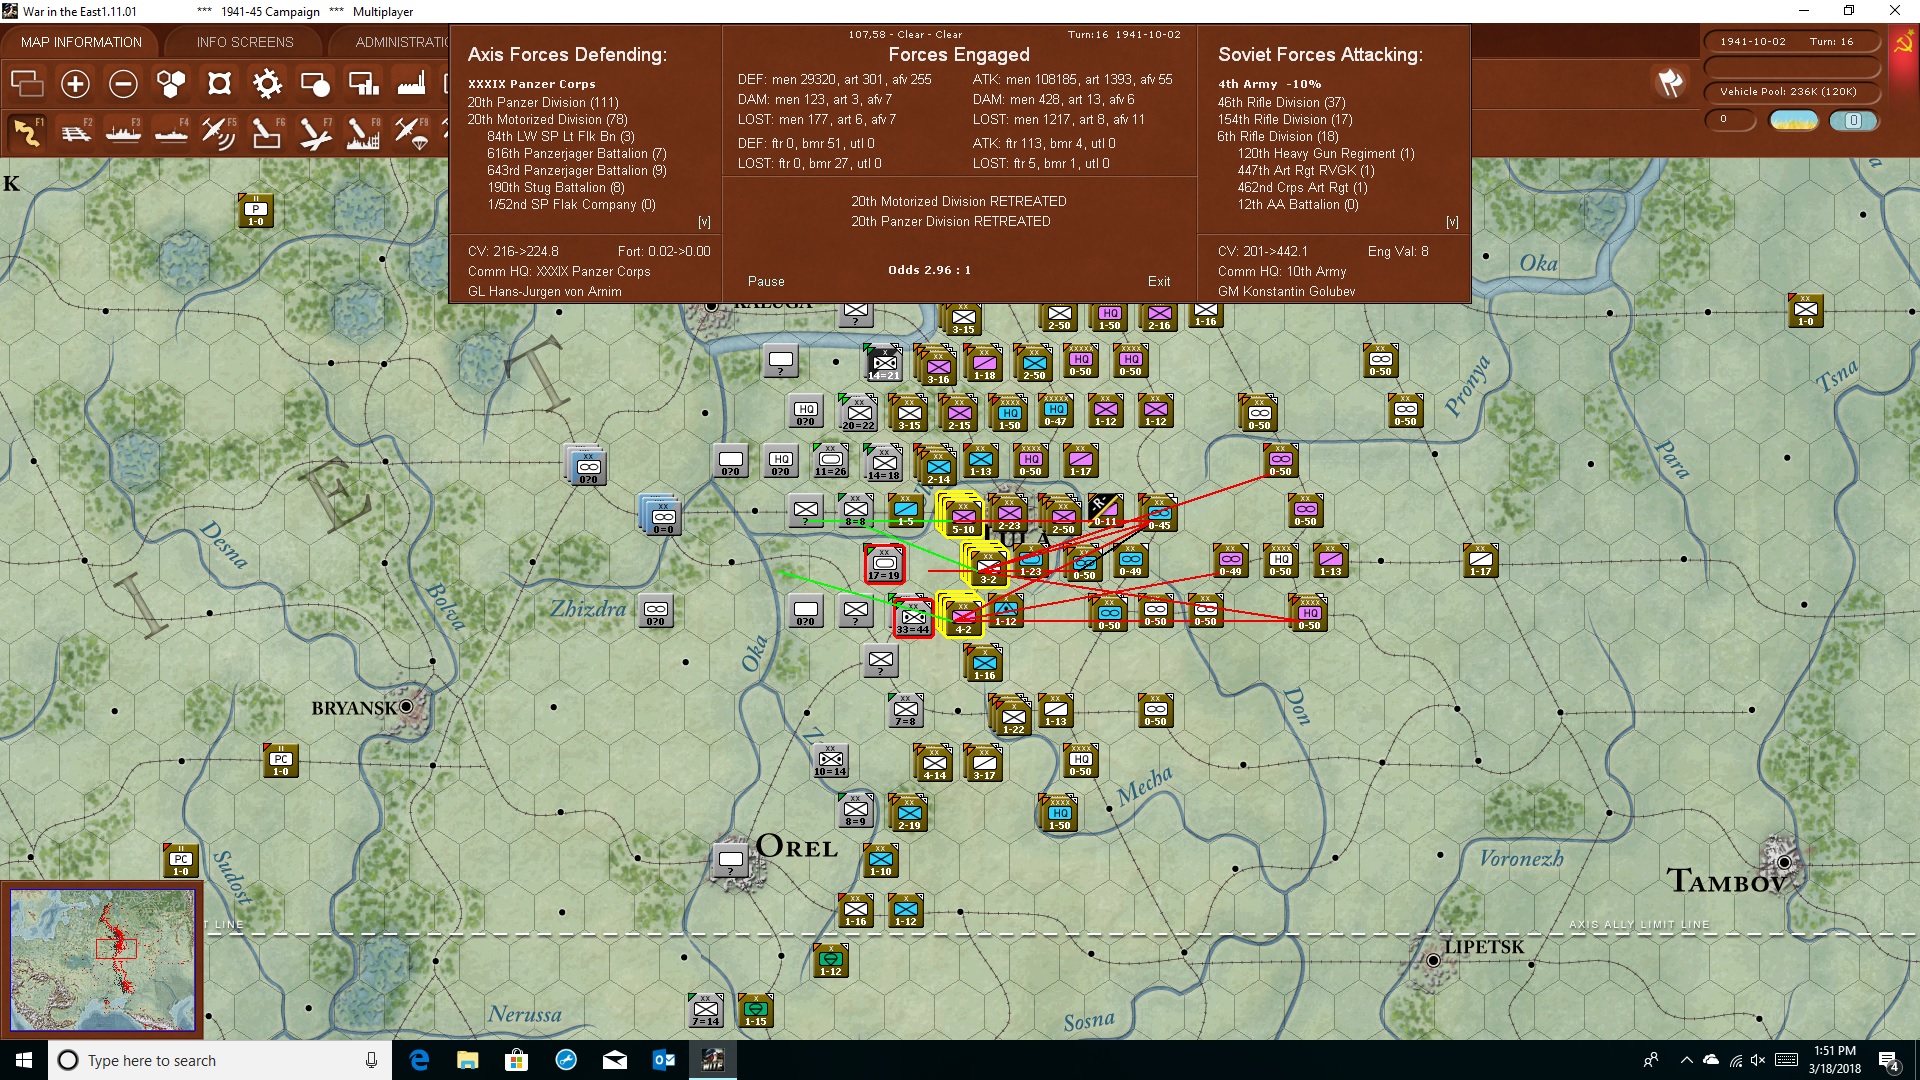Select the highlighted Soviet 4-2 unit counter
This screenshot has width=1920, height=1080.
tap(963, 618)
